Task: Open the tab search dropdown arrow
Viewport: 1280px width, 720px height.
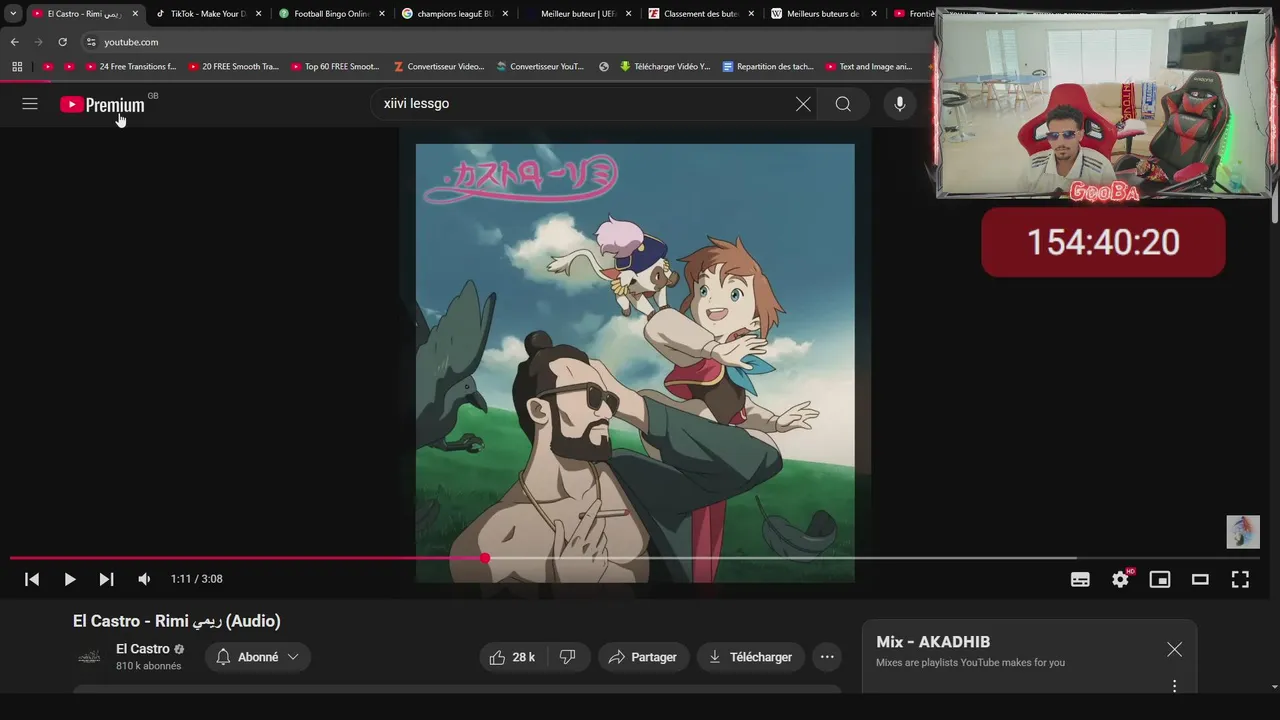Action: point(13,14)
